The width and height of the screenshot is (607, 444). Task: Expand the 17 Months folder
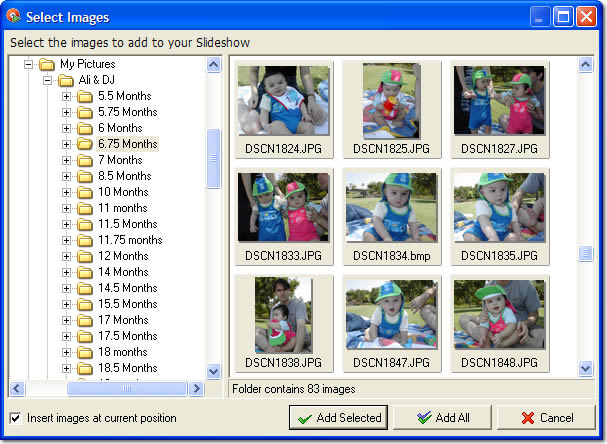point(66,321)
